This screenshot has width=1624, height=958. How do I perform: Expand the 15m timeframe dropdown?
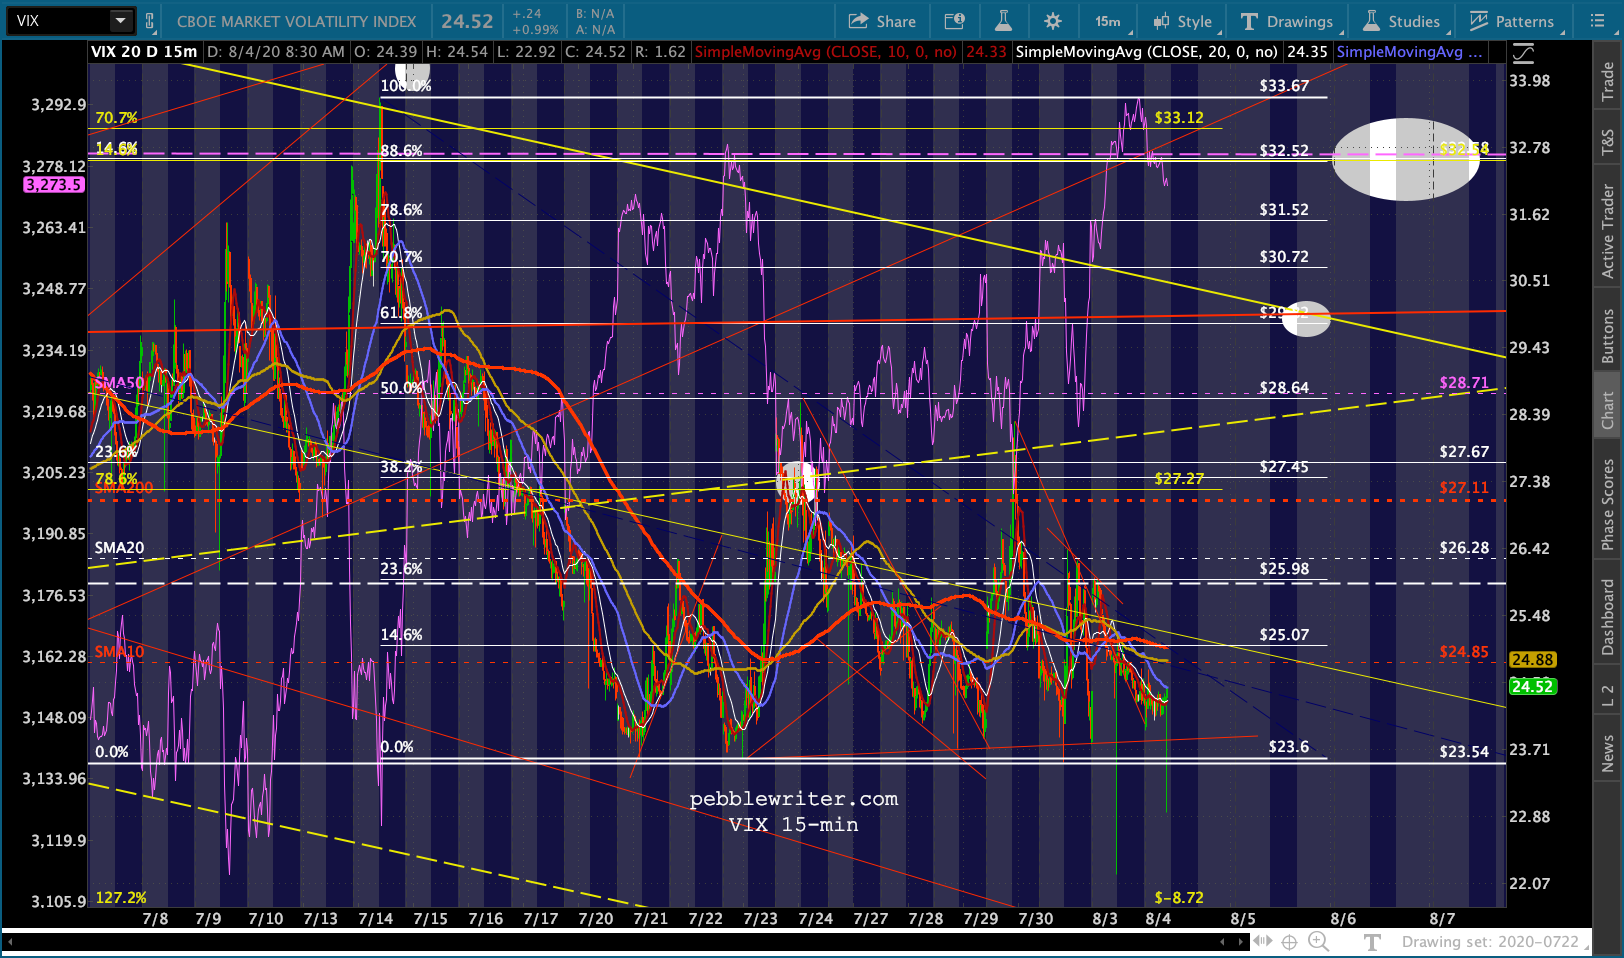coord(1108,21)
